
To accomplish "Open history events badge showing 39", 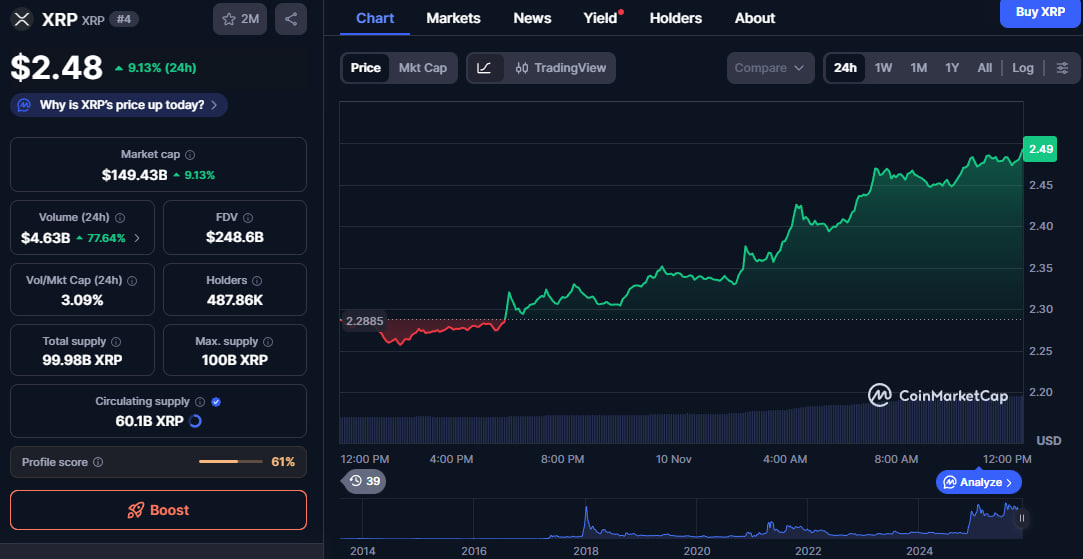I will [x=364, y=481].
